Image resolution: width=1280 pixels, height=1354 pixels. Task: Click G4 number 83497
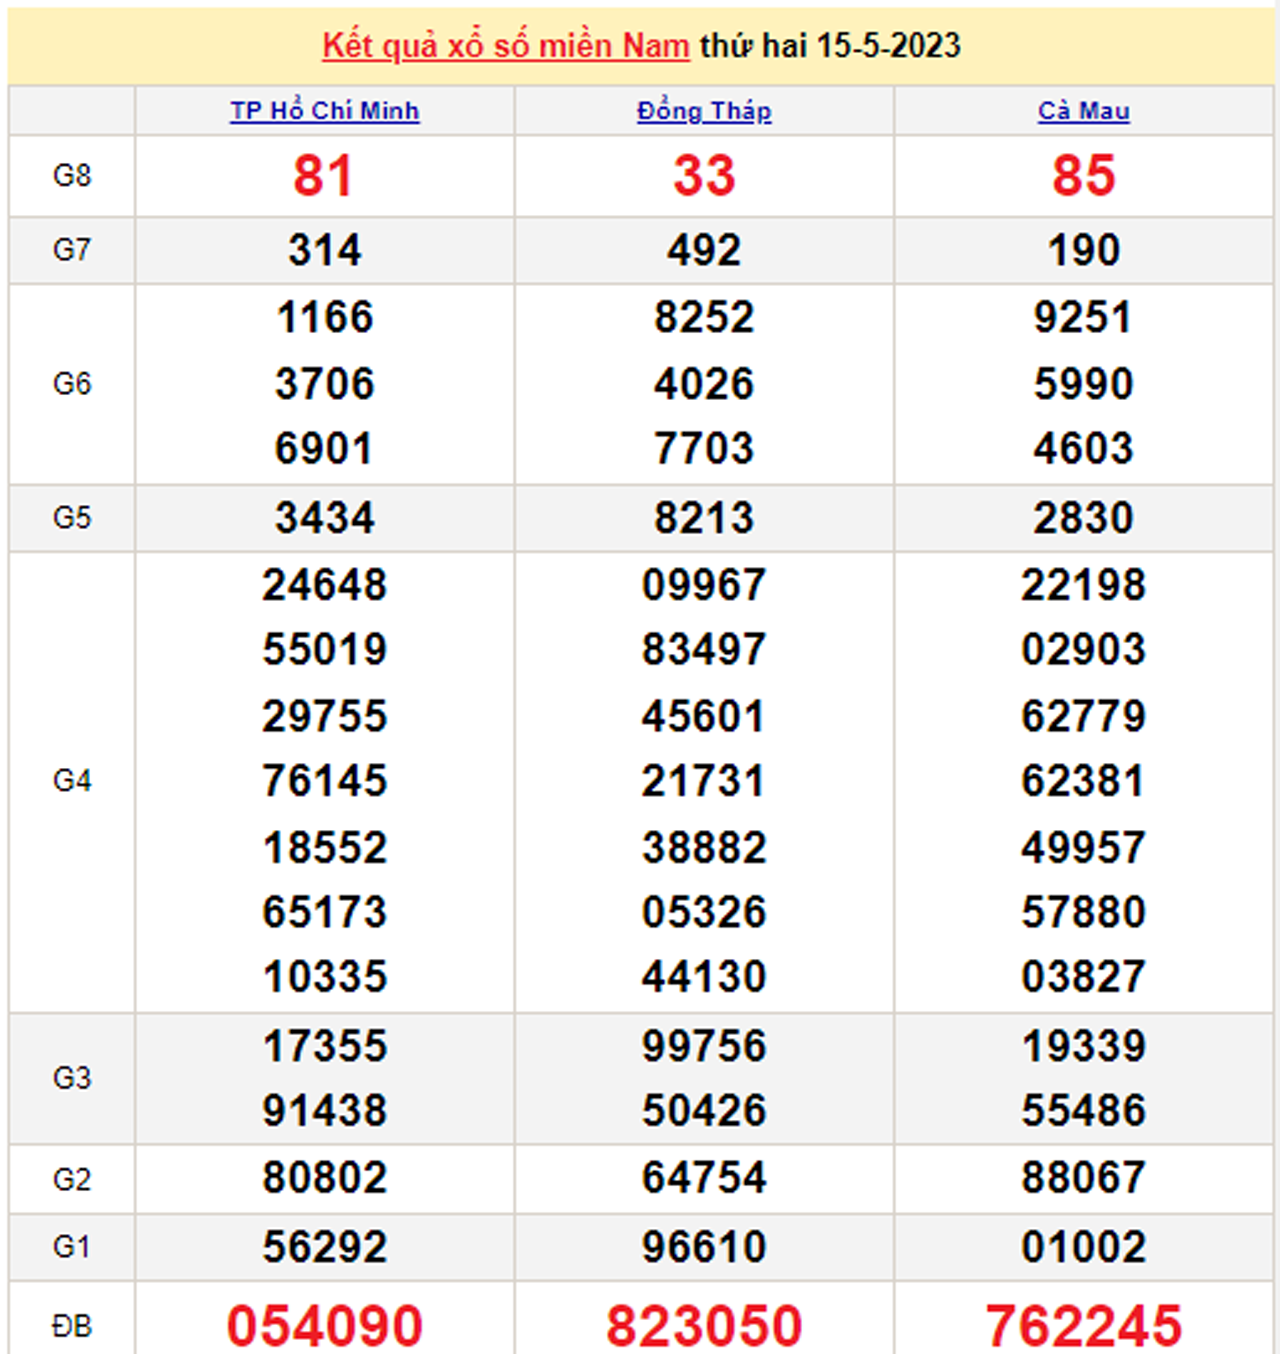point(704,650)
